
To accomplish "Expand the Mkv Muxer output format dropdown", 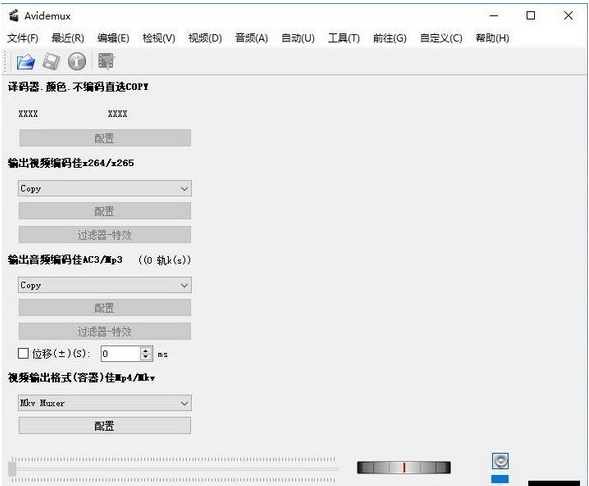I will pyautogui.click(x=105, y=403).
